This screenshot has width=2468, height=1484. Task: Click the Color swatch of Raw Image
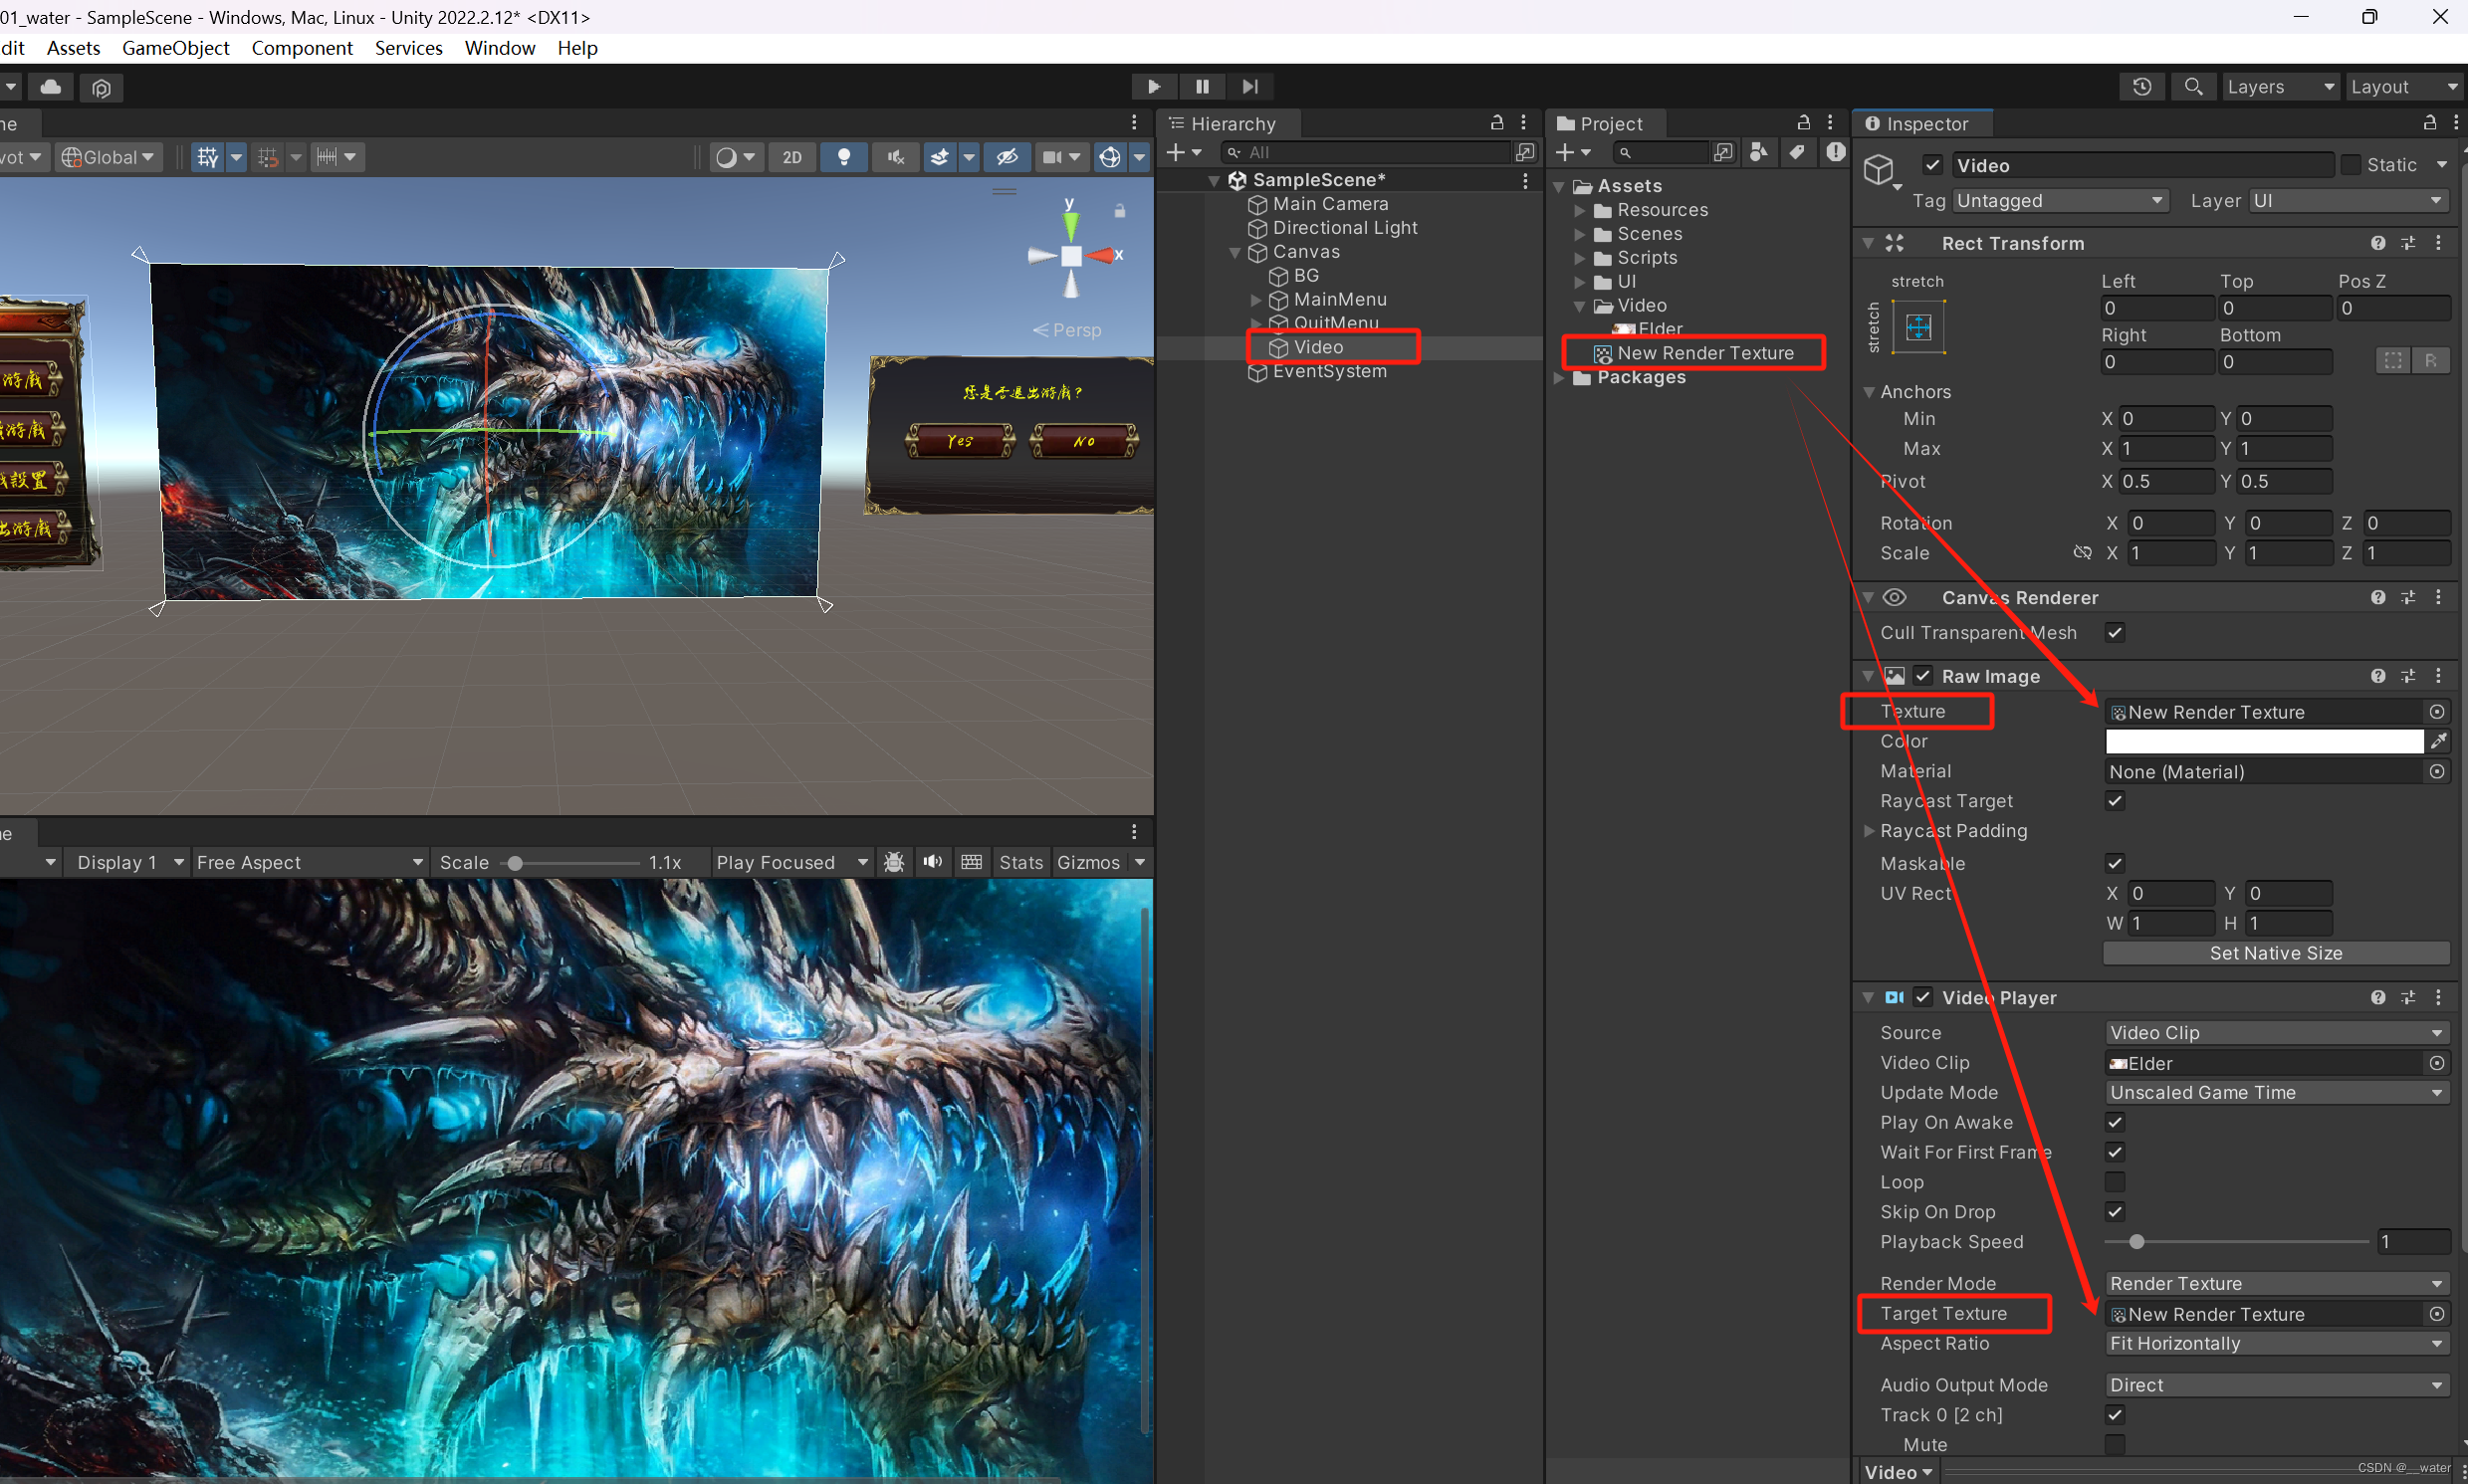[x=2264, y=741]
